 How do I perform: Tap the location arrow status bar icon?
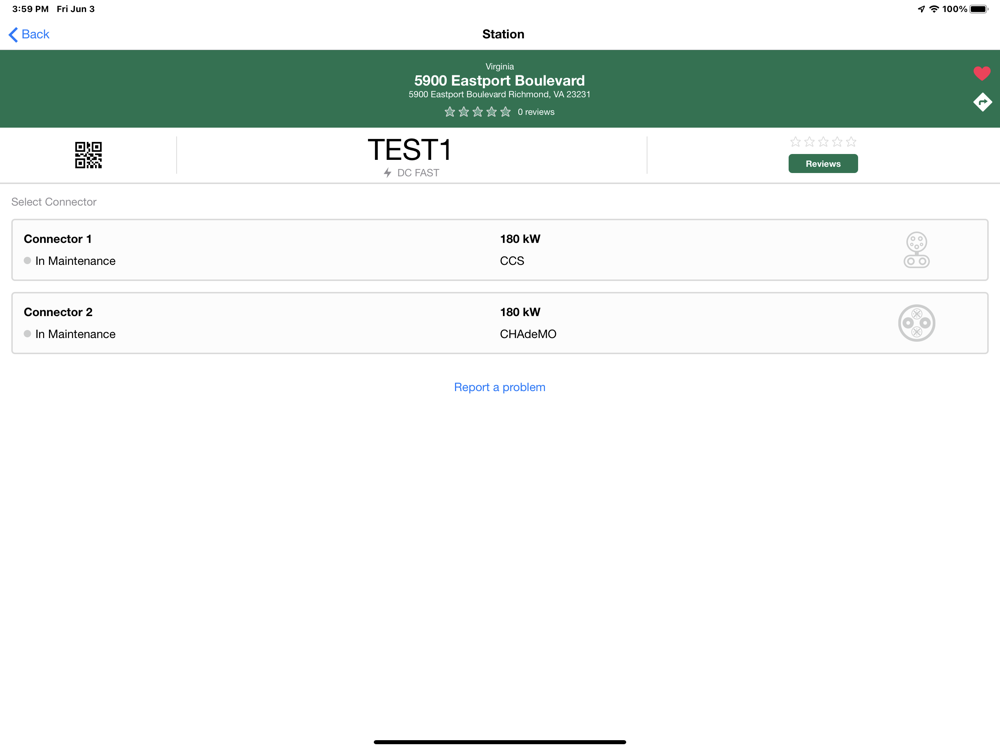(x=921, y=9)
